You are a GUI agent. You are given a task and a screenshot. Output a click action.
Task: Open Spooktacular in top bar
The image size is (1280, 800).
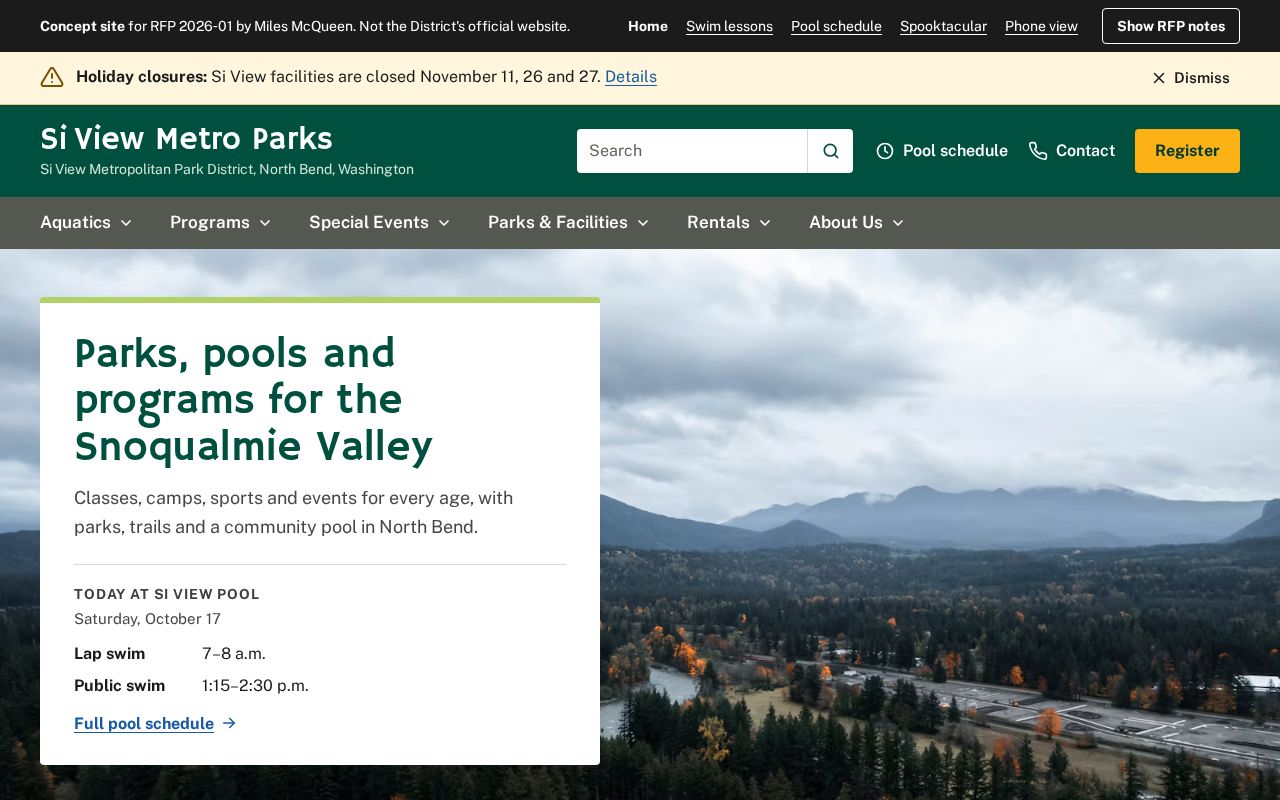943,26
